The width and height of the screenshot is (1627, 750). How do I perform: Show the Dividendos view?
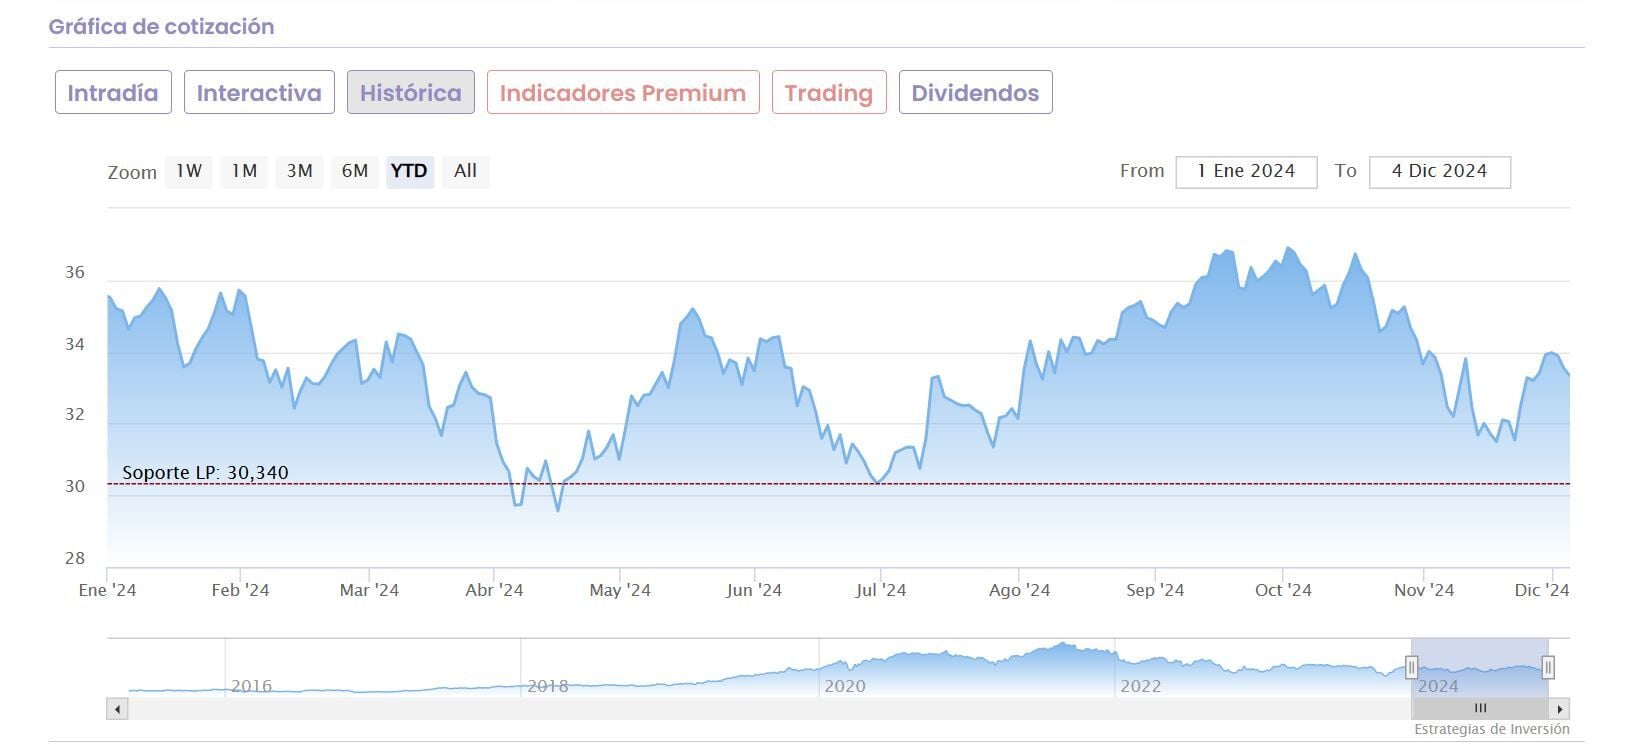pyautogui.click(x=975, y=93)
